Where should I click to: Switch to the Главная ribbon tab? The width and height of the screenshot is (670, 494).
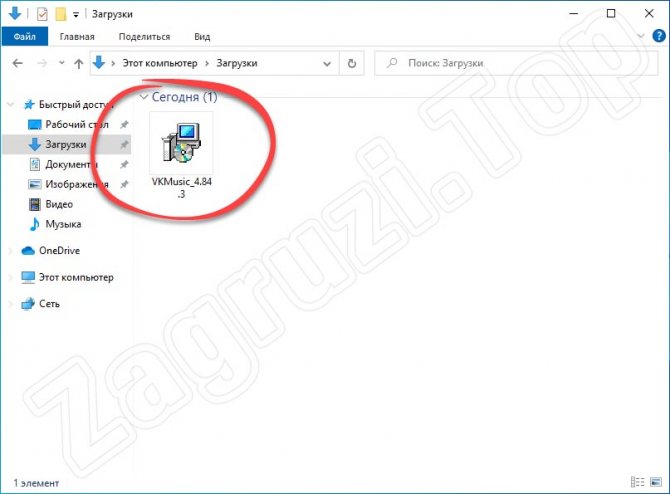point(77,37)
